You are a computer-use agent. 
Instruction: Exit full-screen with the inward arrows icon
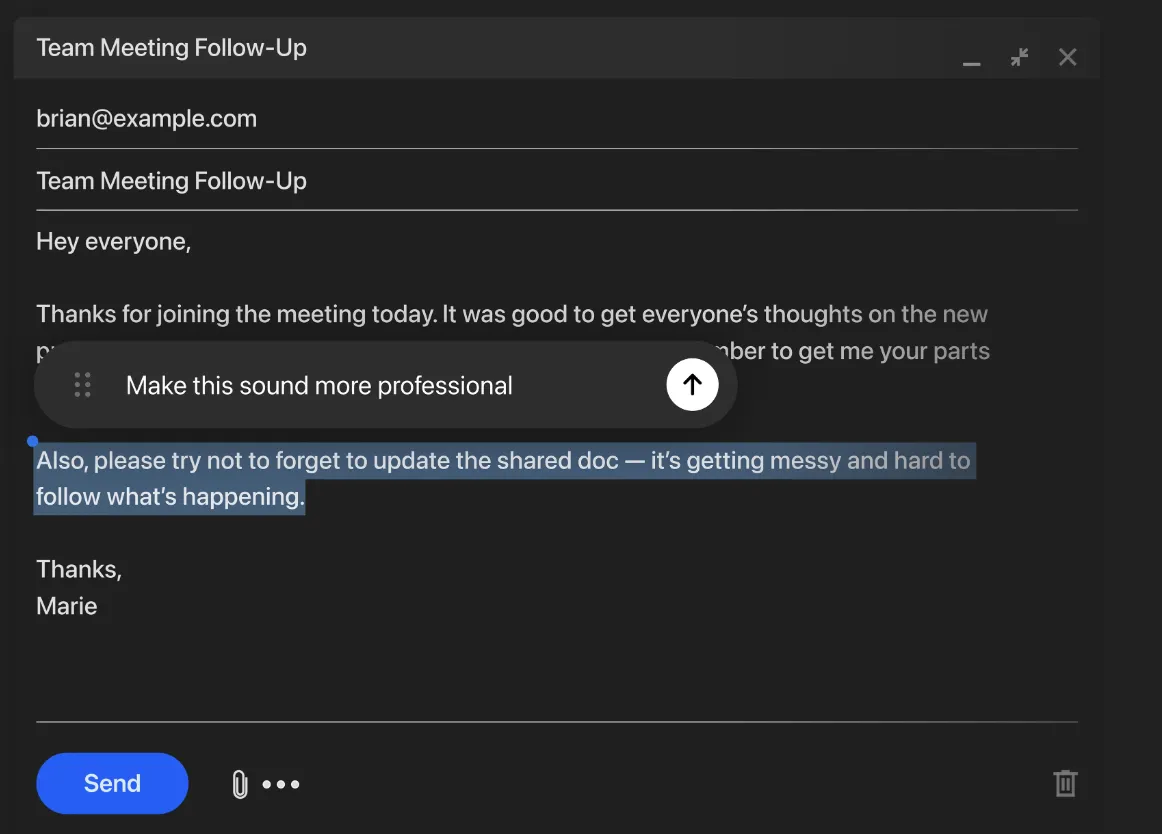point(1019,57)
